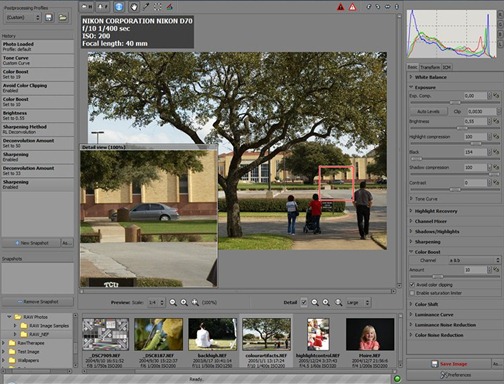This screenshot has width=504, height=384.
Task: Switch to the Transform tab
Action: (x=430, y=67)
